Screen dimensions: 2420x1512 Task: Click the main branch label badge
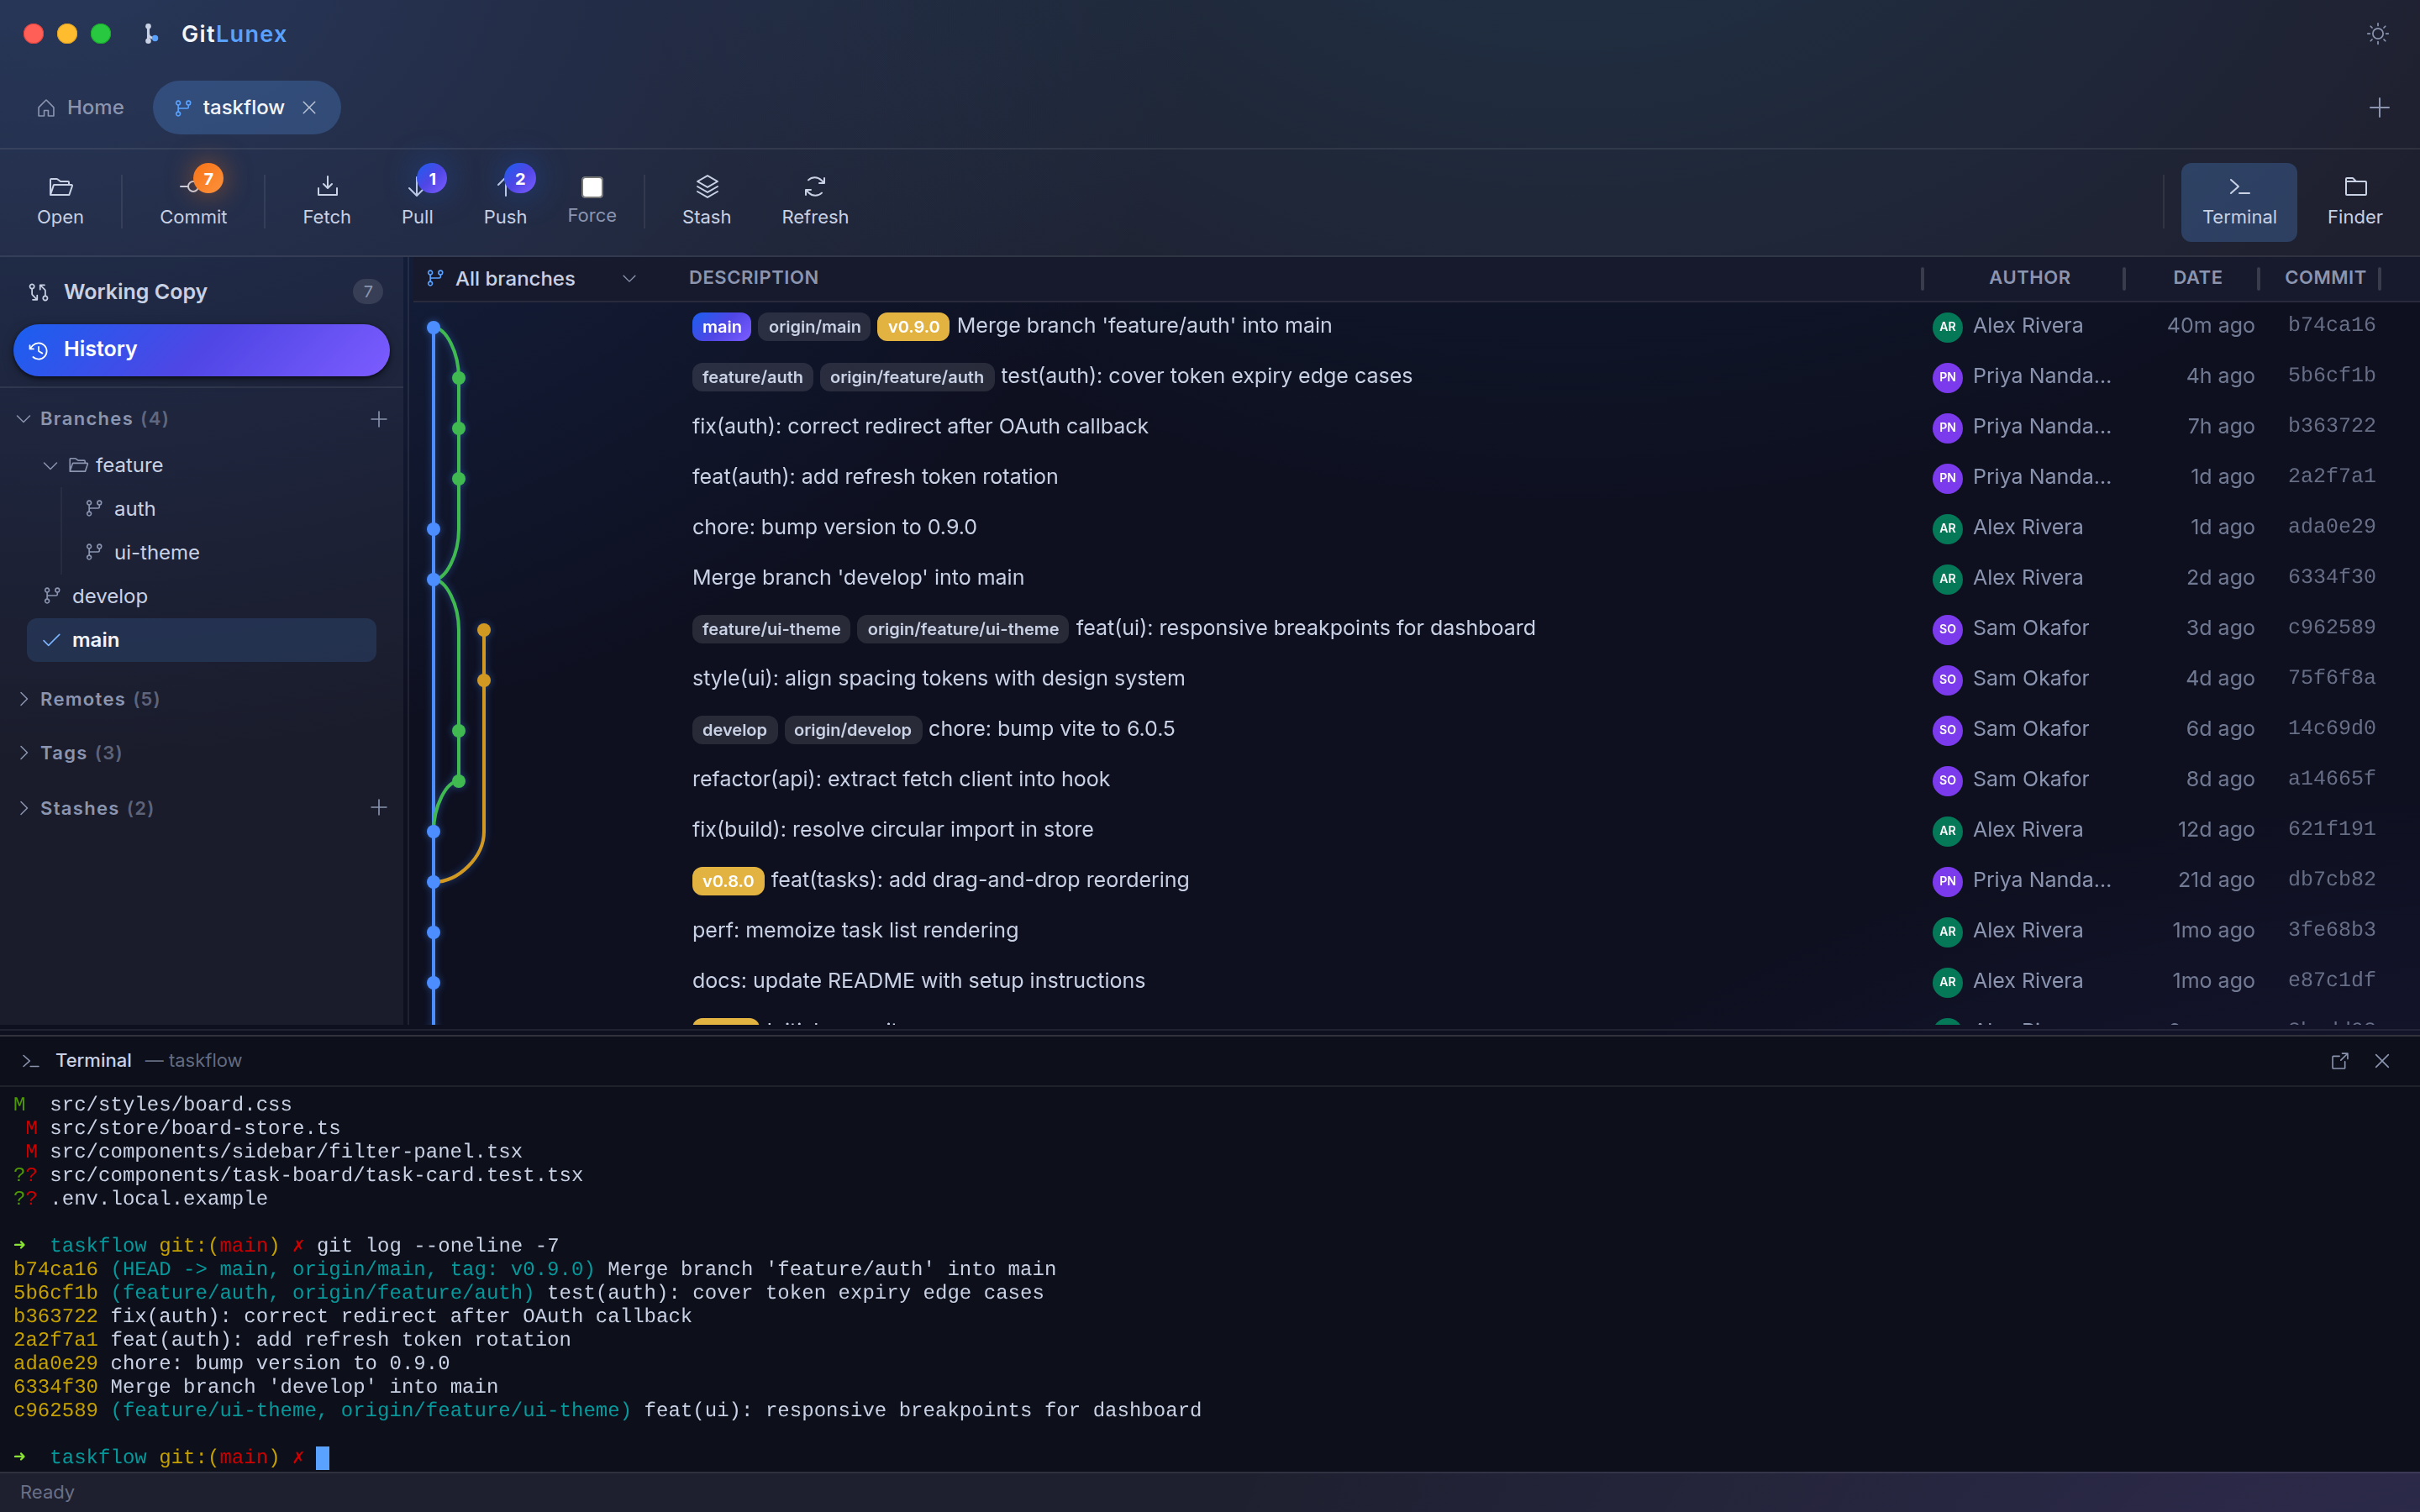click(721, 326)
